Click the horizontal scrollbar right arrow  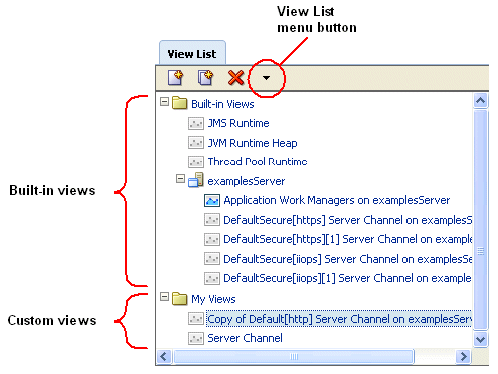coord(463,357)
